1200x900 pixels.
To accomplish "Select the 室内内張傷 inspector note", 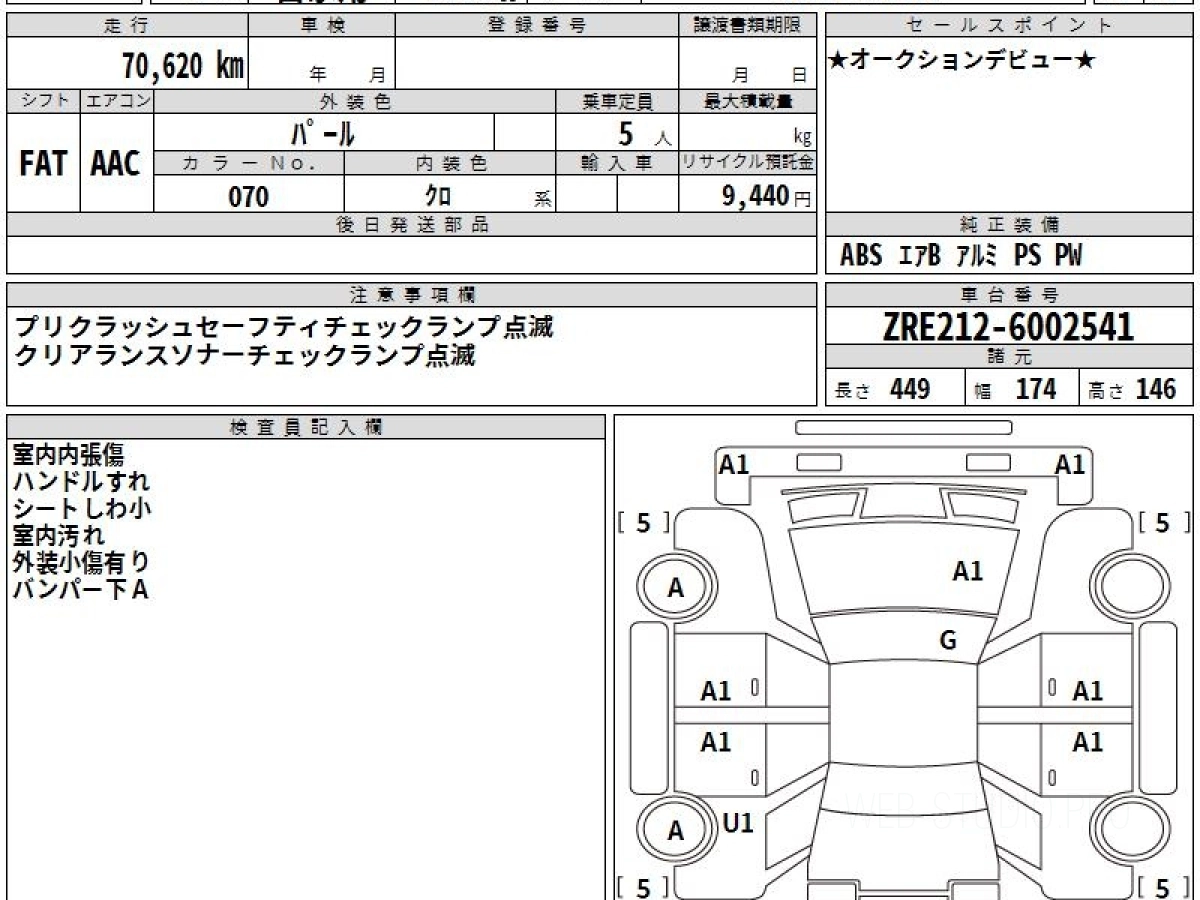I will pyautogui.click(x=69, y=455).
